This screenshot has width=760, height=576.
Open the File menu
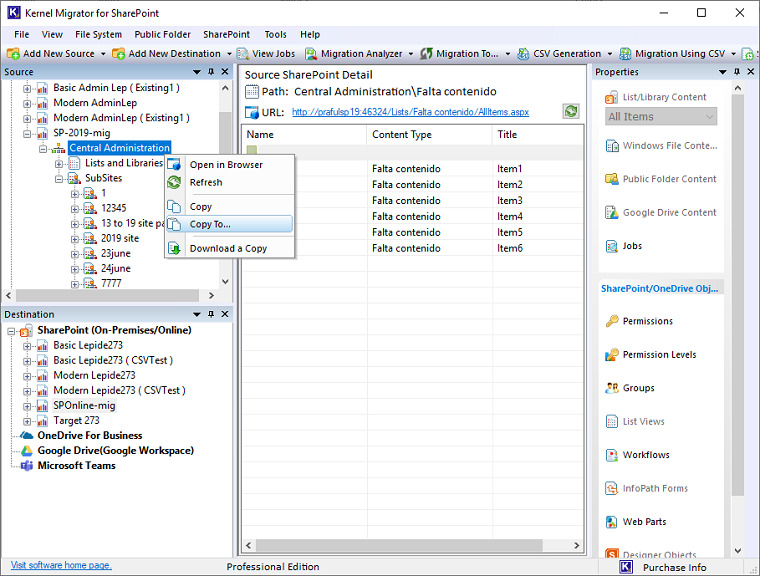click(21, 34)
